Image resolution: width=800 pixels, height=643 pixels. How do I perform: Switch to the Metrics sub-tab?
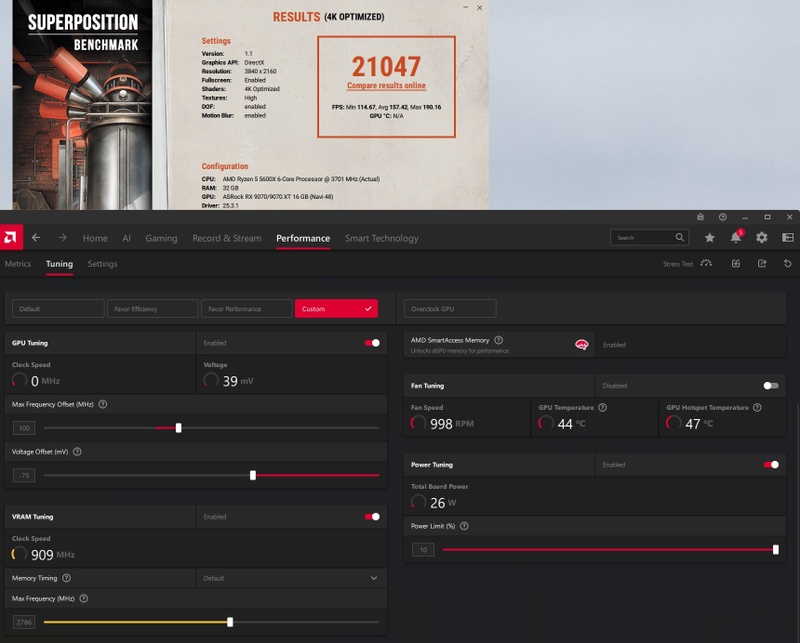[18, 264]
